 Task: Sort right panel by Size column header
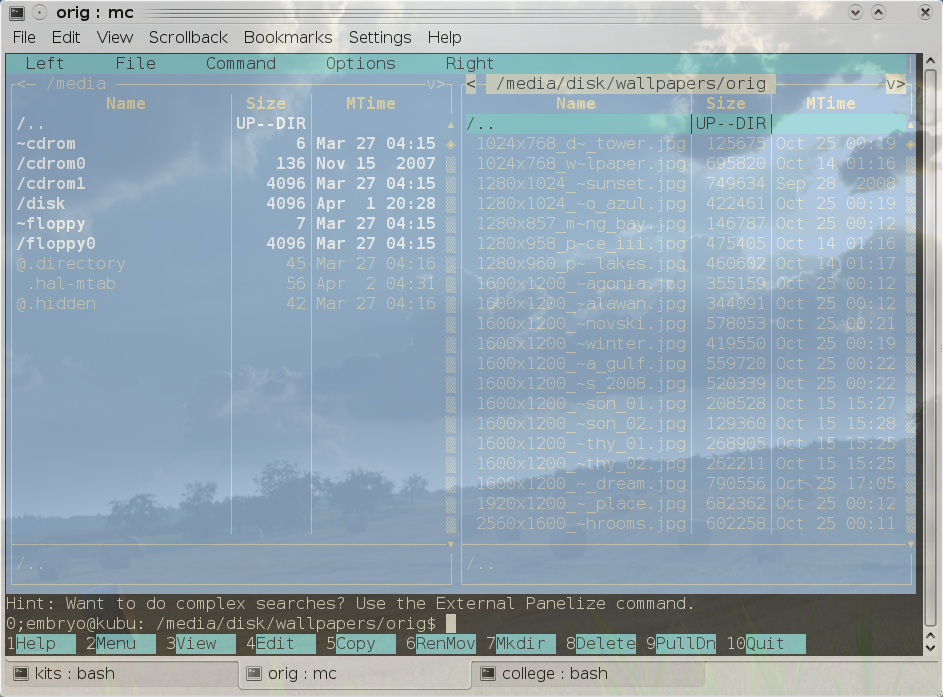point(725,103)
